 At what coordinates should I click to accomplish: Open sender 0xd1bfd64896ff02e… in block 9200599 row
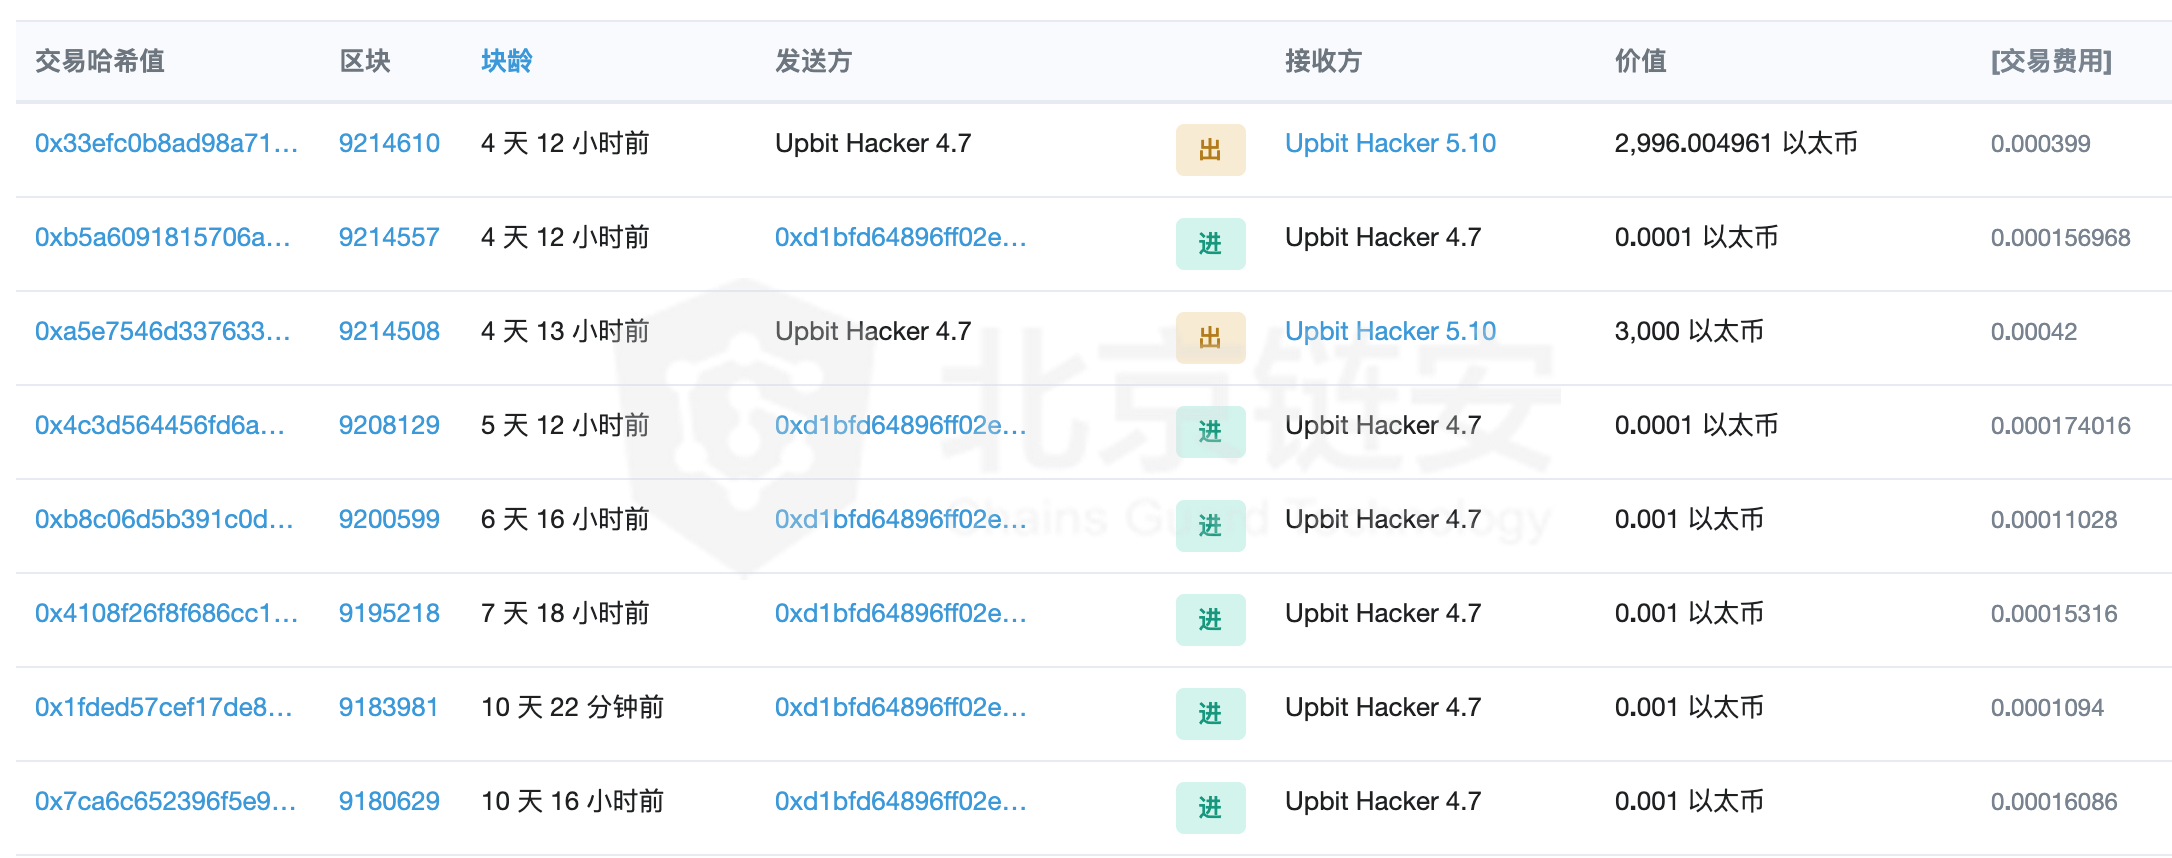pos(900,519)
